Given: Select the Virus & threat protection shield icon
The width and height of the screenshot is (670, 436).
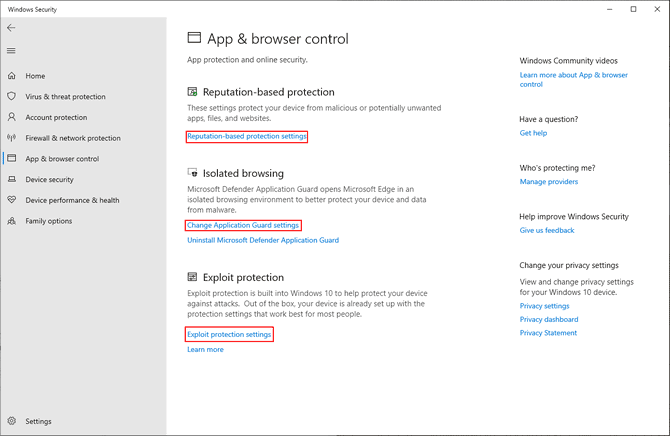Looking at the screenshot, I should (x=12, y=97).
